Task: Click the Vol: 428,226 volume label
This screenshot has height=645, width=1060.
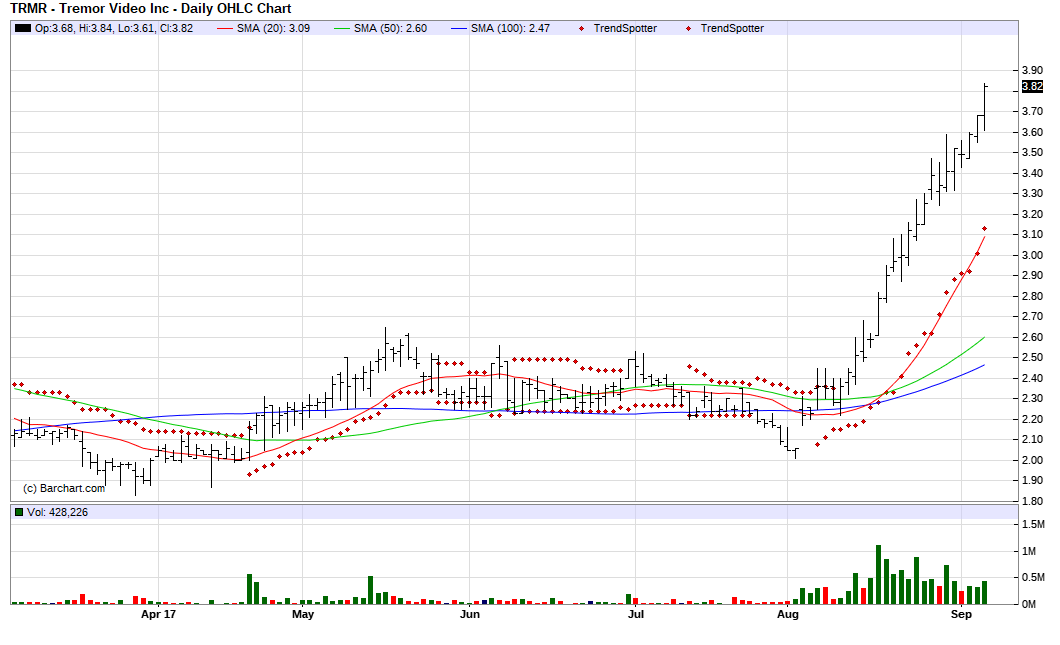Action: [57, 512]
